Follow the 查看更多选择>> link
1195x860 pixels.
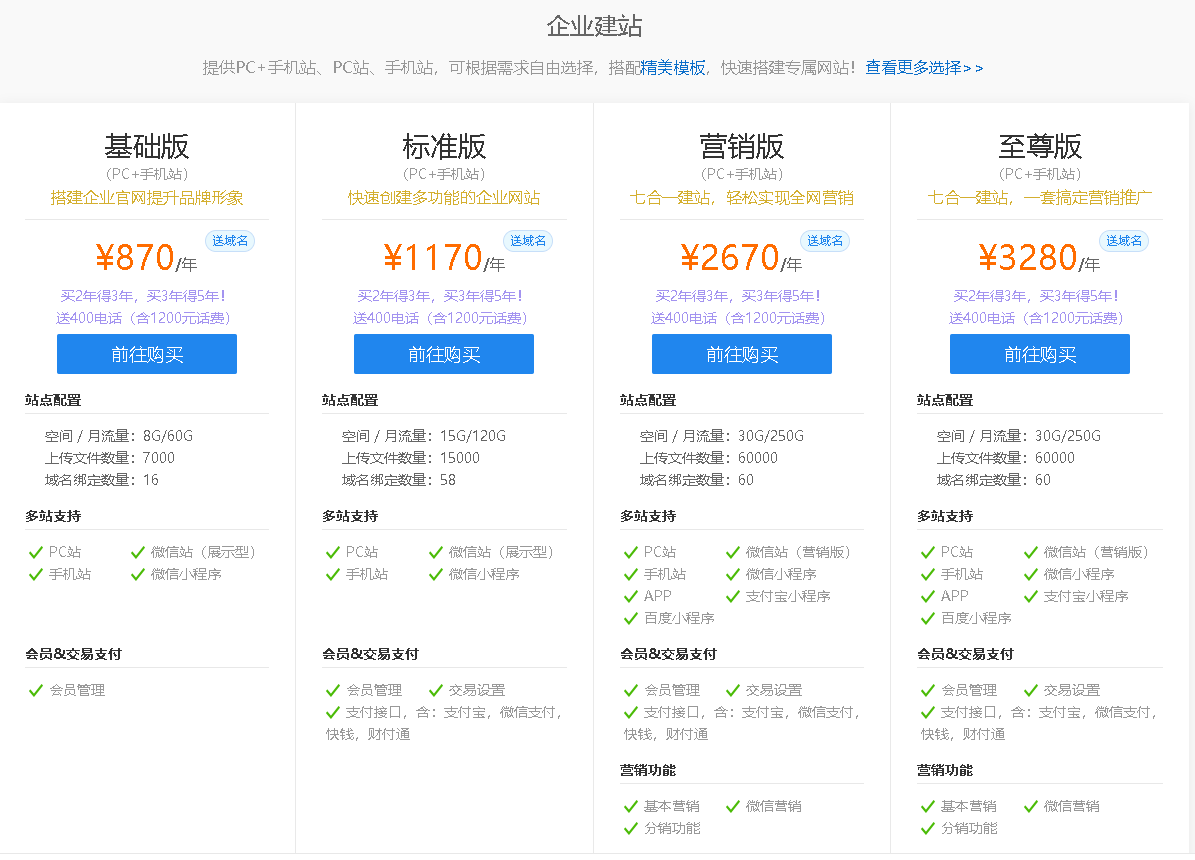click(x=923, y=68)
